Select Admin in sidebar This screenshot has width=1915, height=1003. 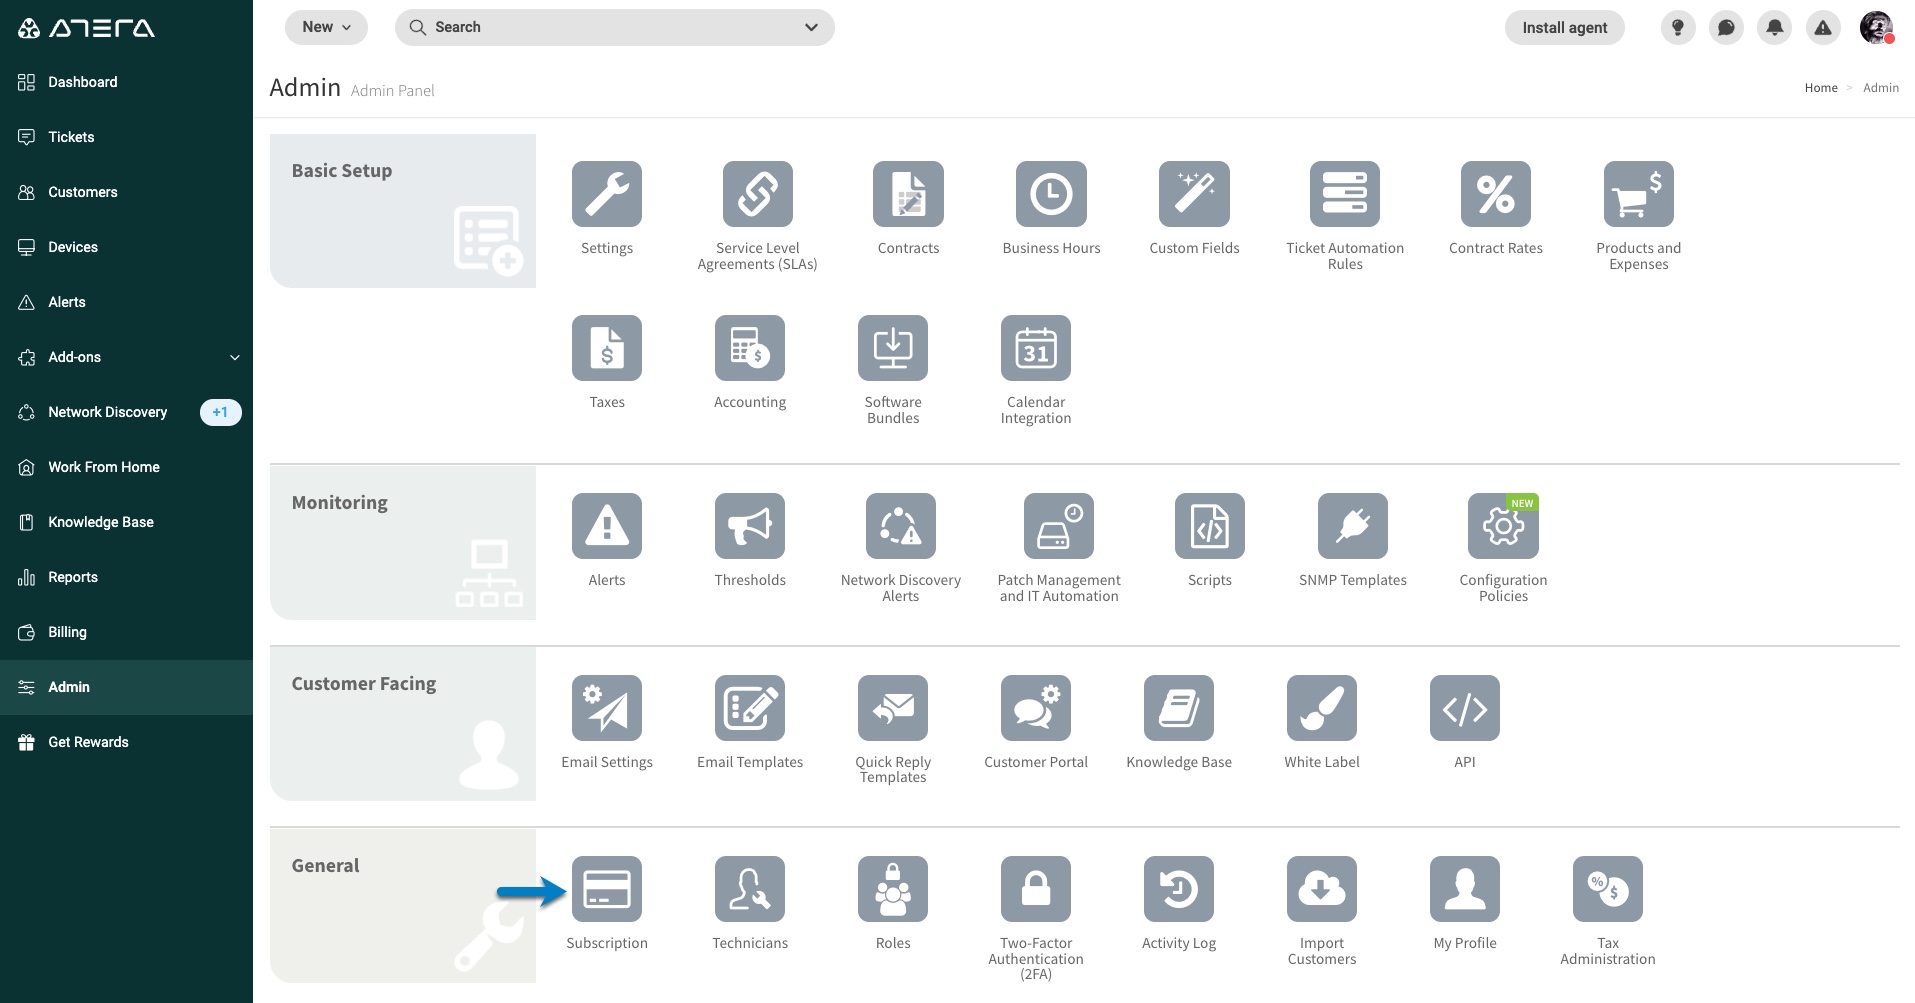click(126, 687)
